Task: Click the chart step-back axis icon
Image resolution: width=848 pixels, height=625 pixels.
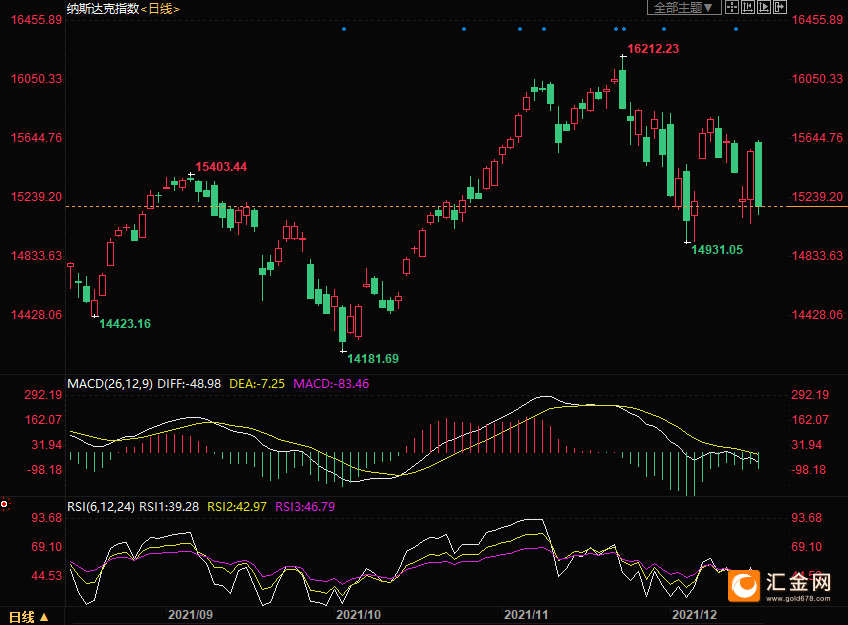Action: [748, 7]
